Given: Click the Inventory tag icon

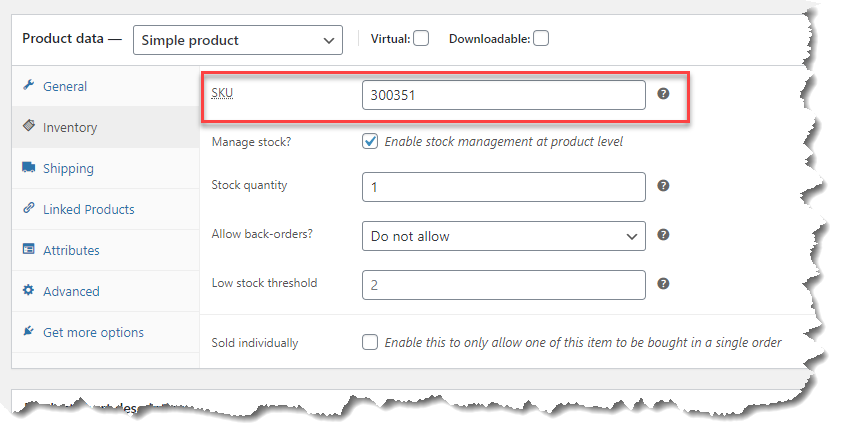Looking at the screenshot, I should click(x=28, y=127).
